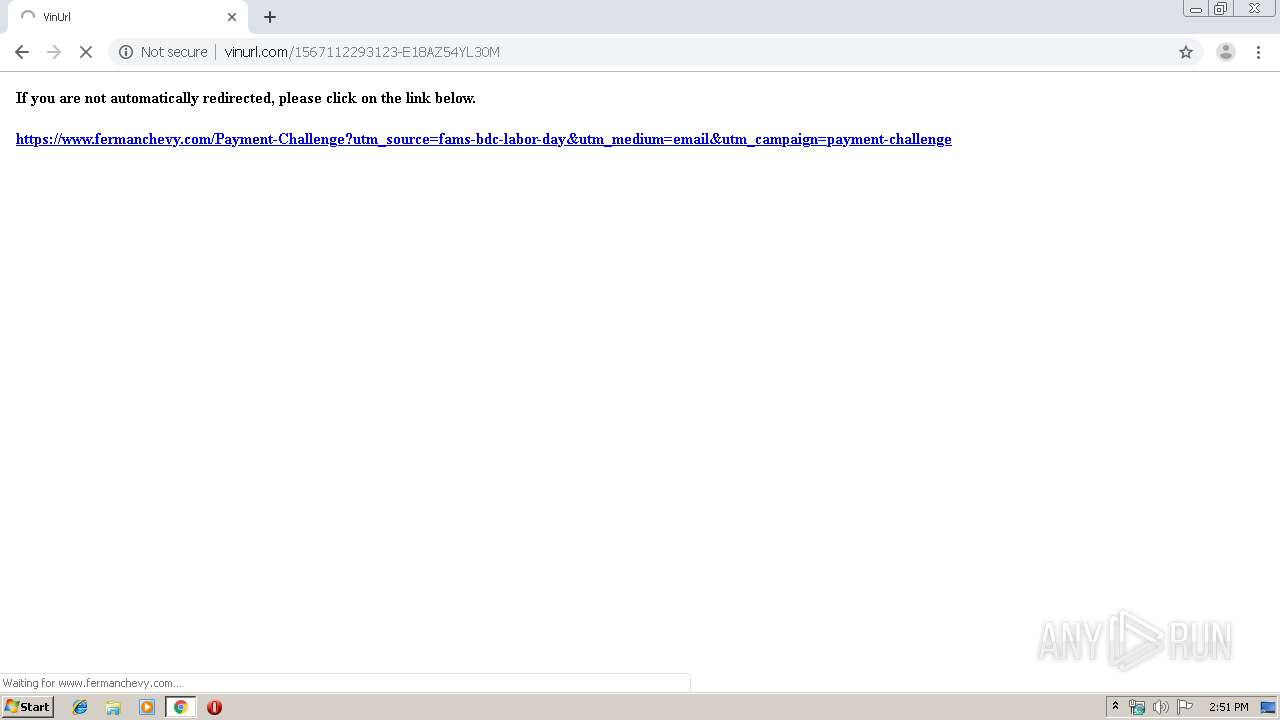Open the media player taskbar icon
Viewport: 1280px width, 720px height.
(147, 707)
